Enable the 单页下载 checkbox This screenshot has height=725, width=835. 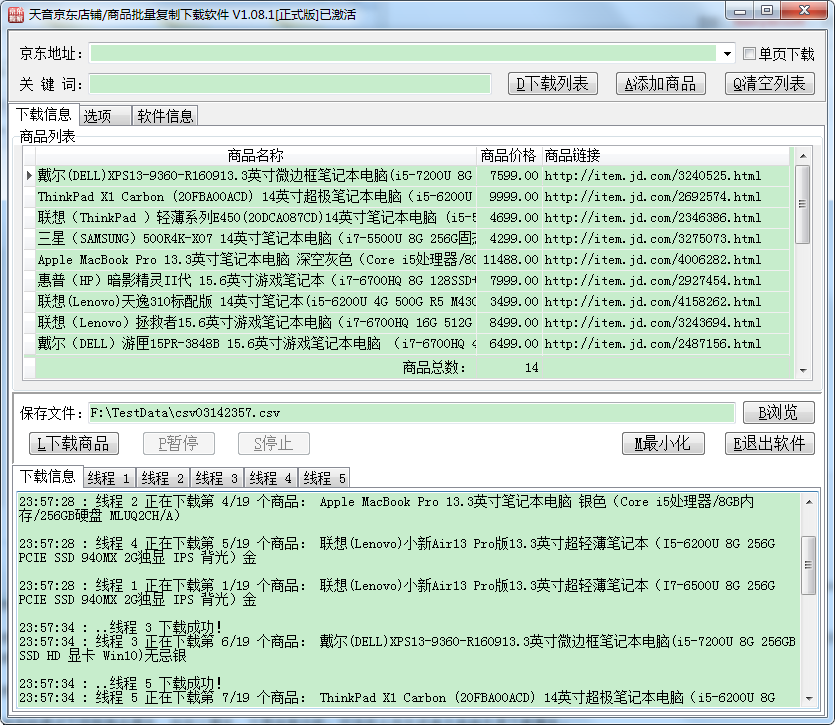click(748, 53)
